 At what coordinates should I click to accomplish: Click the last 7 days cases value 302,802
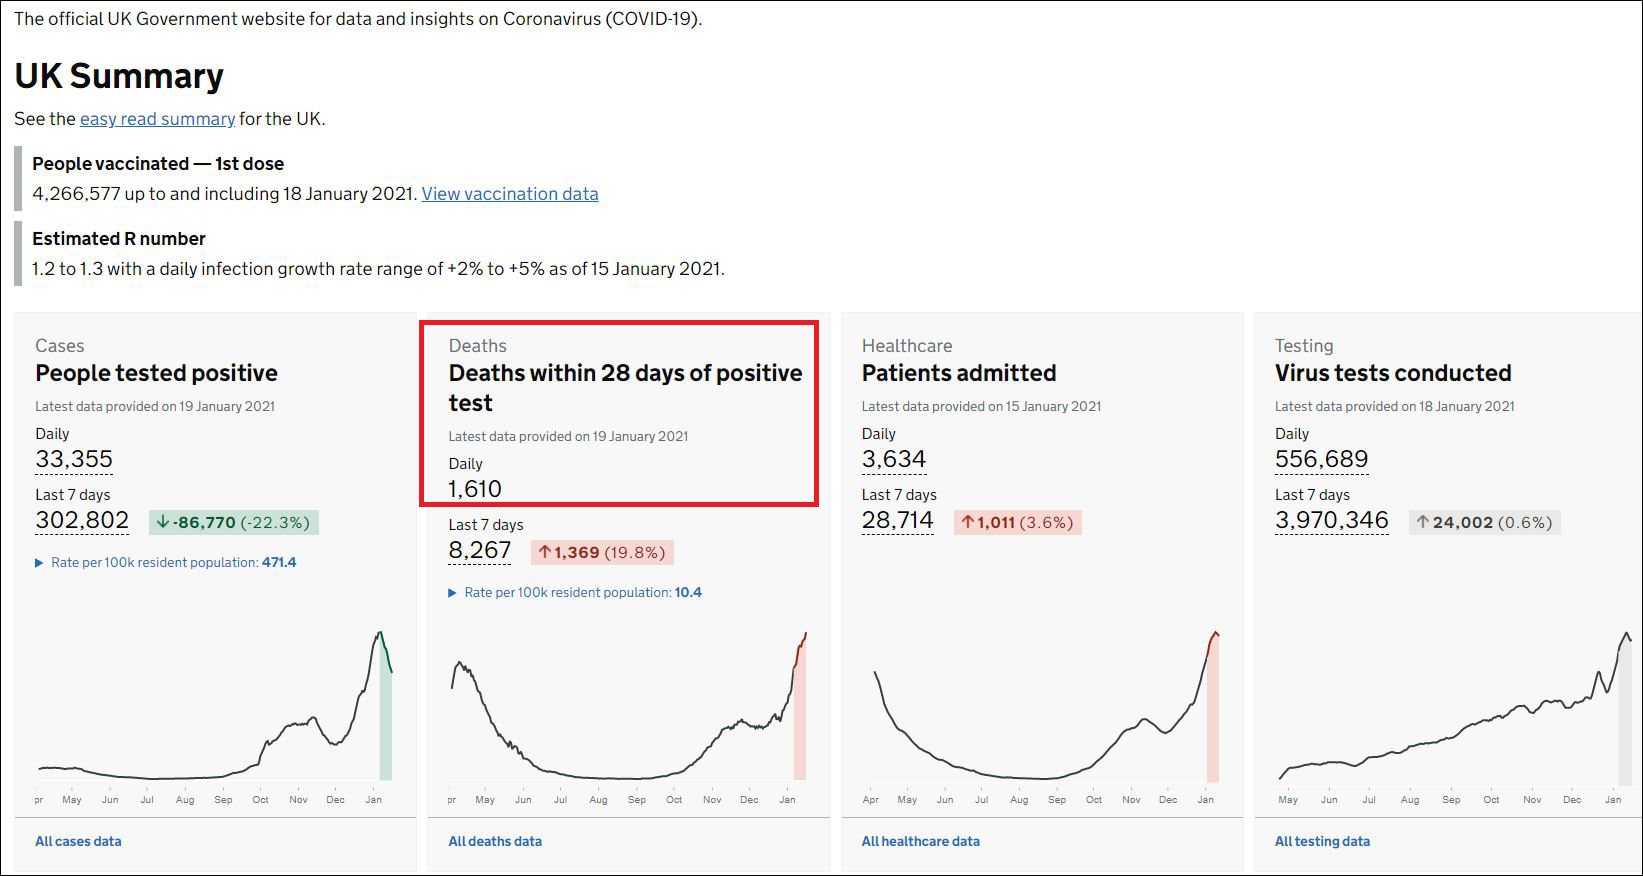pyautogui.click(x=82, y=521)
